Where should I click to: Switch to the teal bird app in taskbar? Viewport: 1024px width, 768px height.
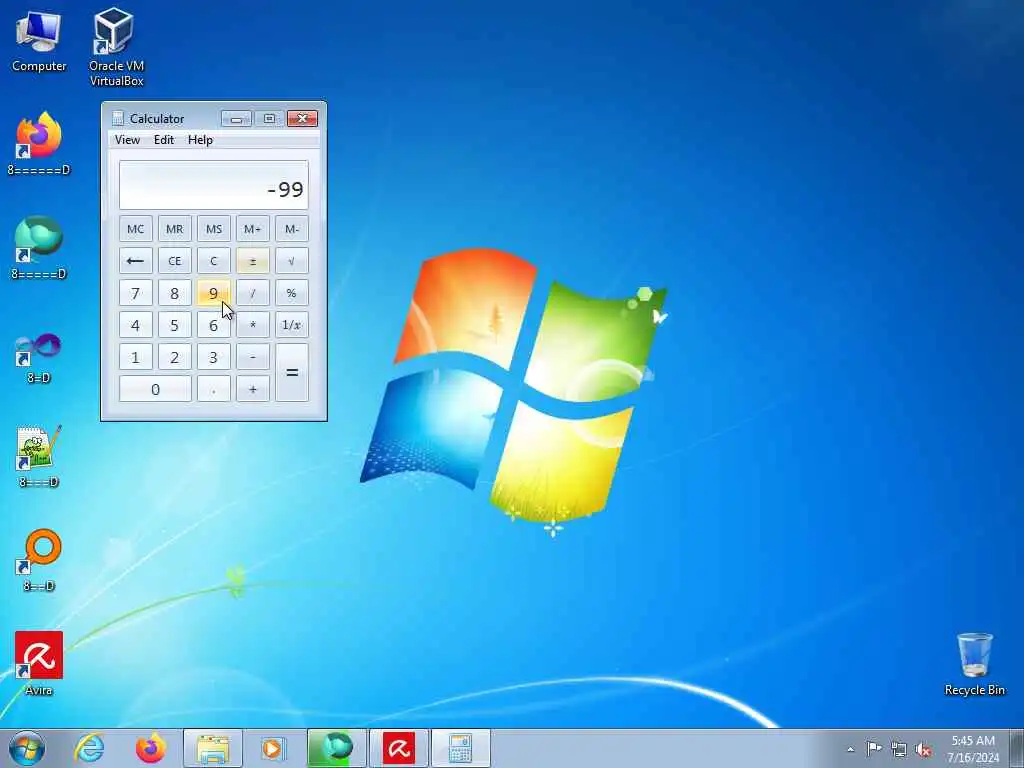pyautogui.click(x=336, y=748)
